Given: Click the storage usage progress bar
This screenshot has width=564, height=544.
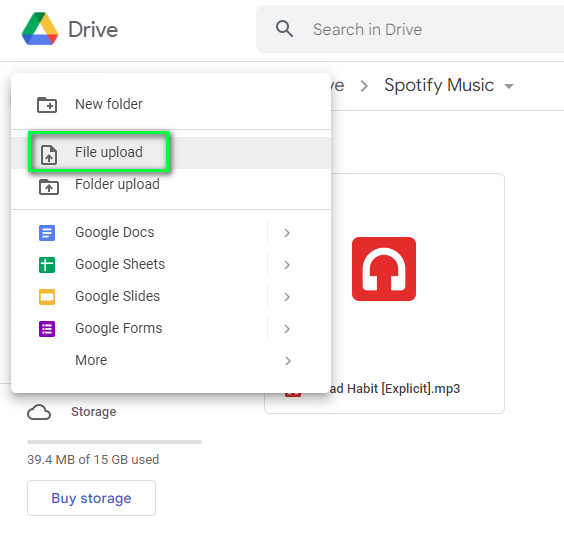Looking at the screenshot, I should tap(114, 442).
